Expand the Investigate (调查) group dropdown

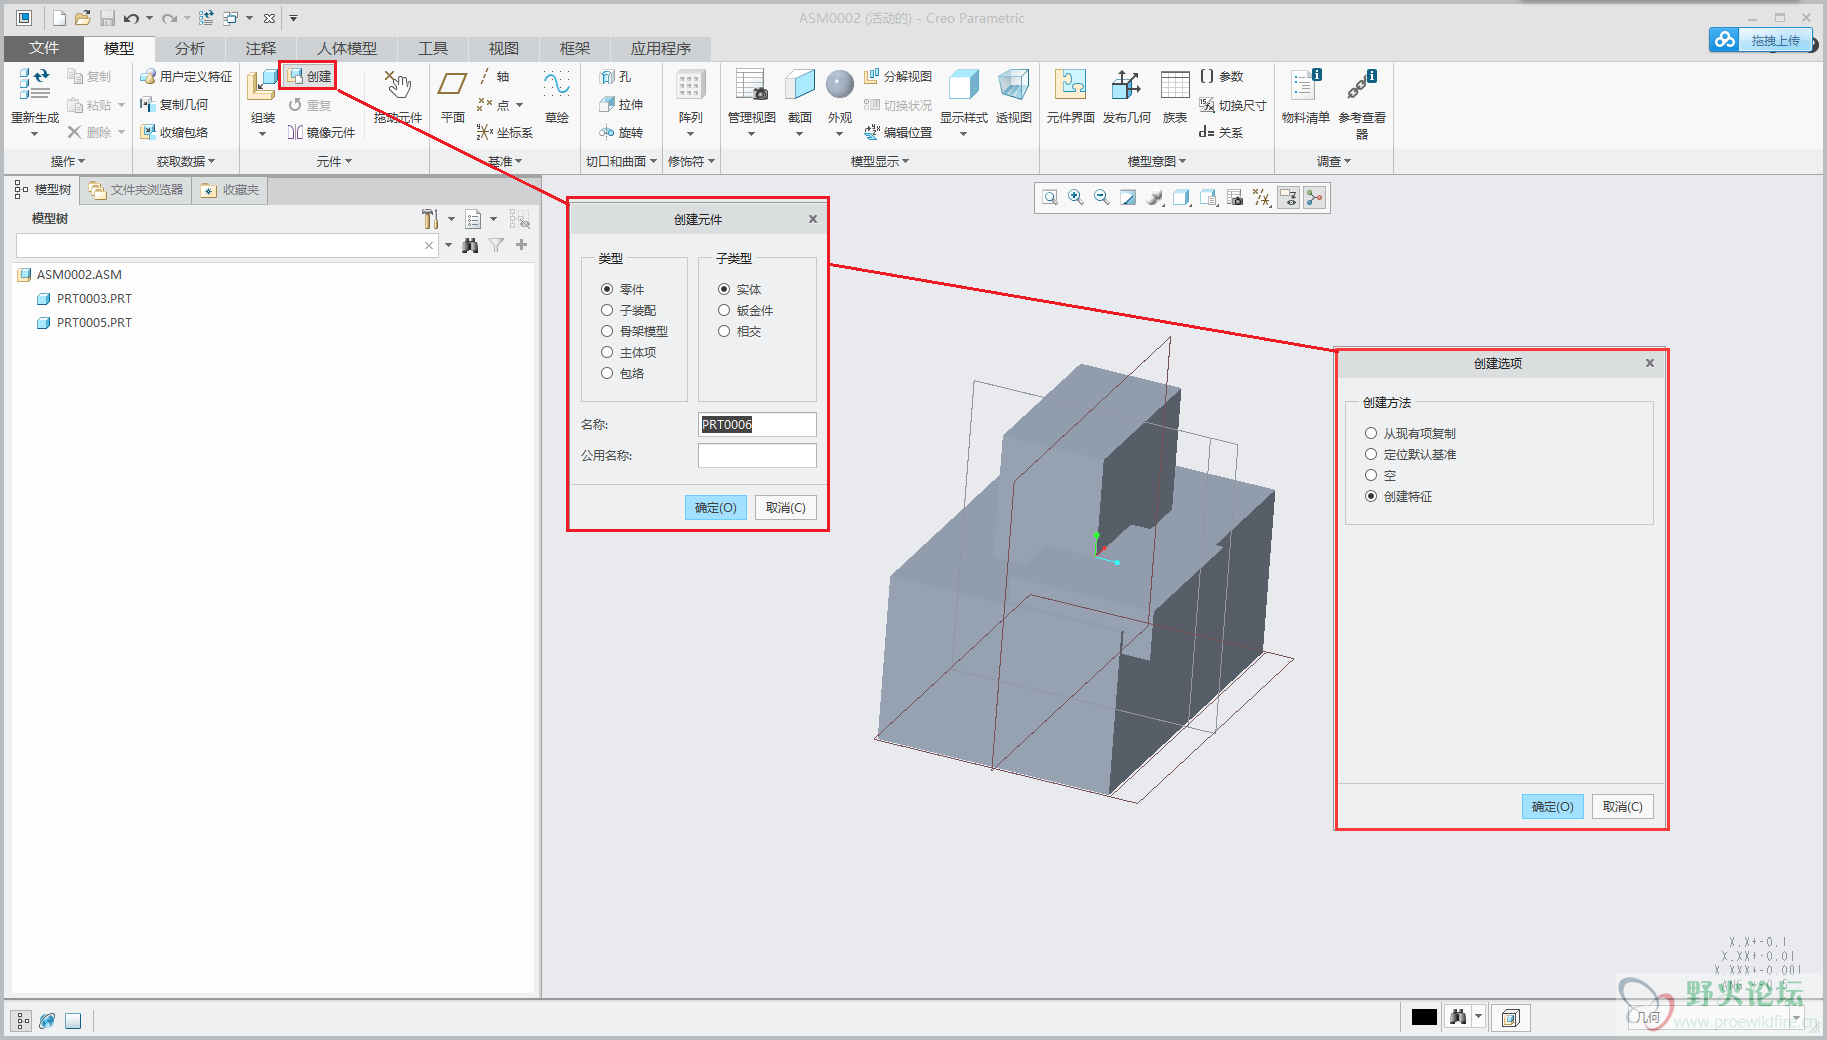tap(1333, 161)
